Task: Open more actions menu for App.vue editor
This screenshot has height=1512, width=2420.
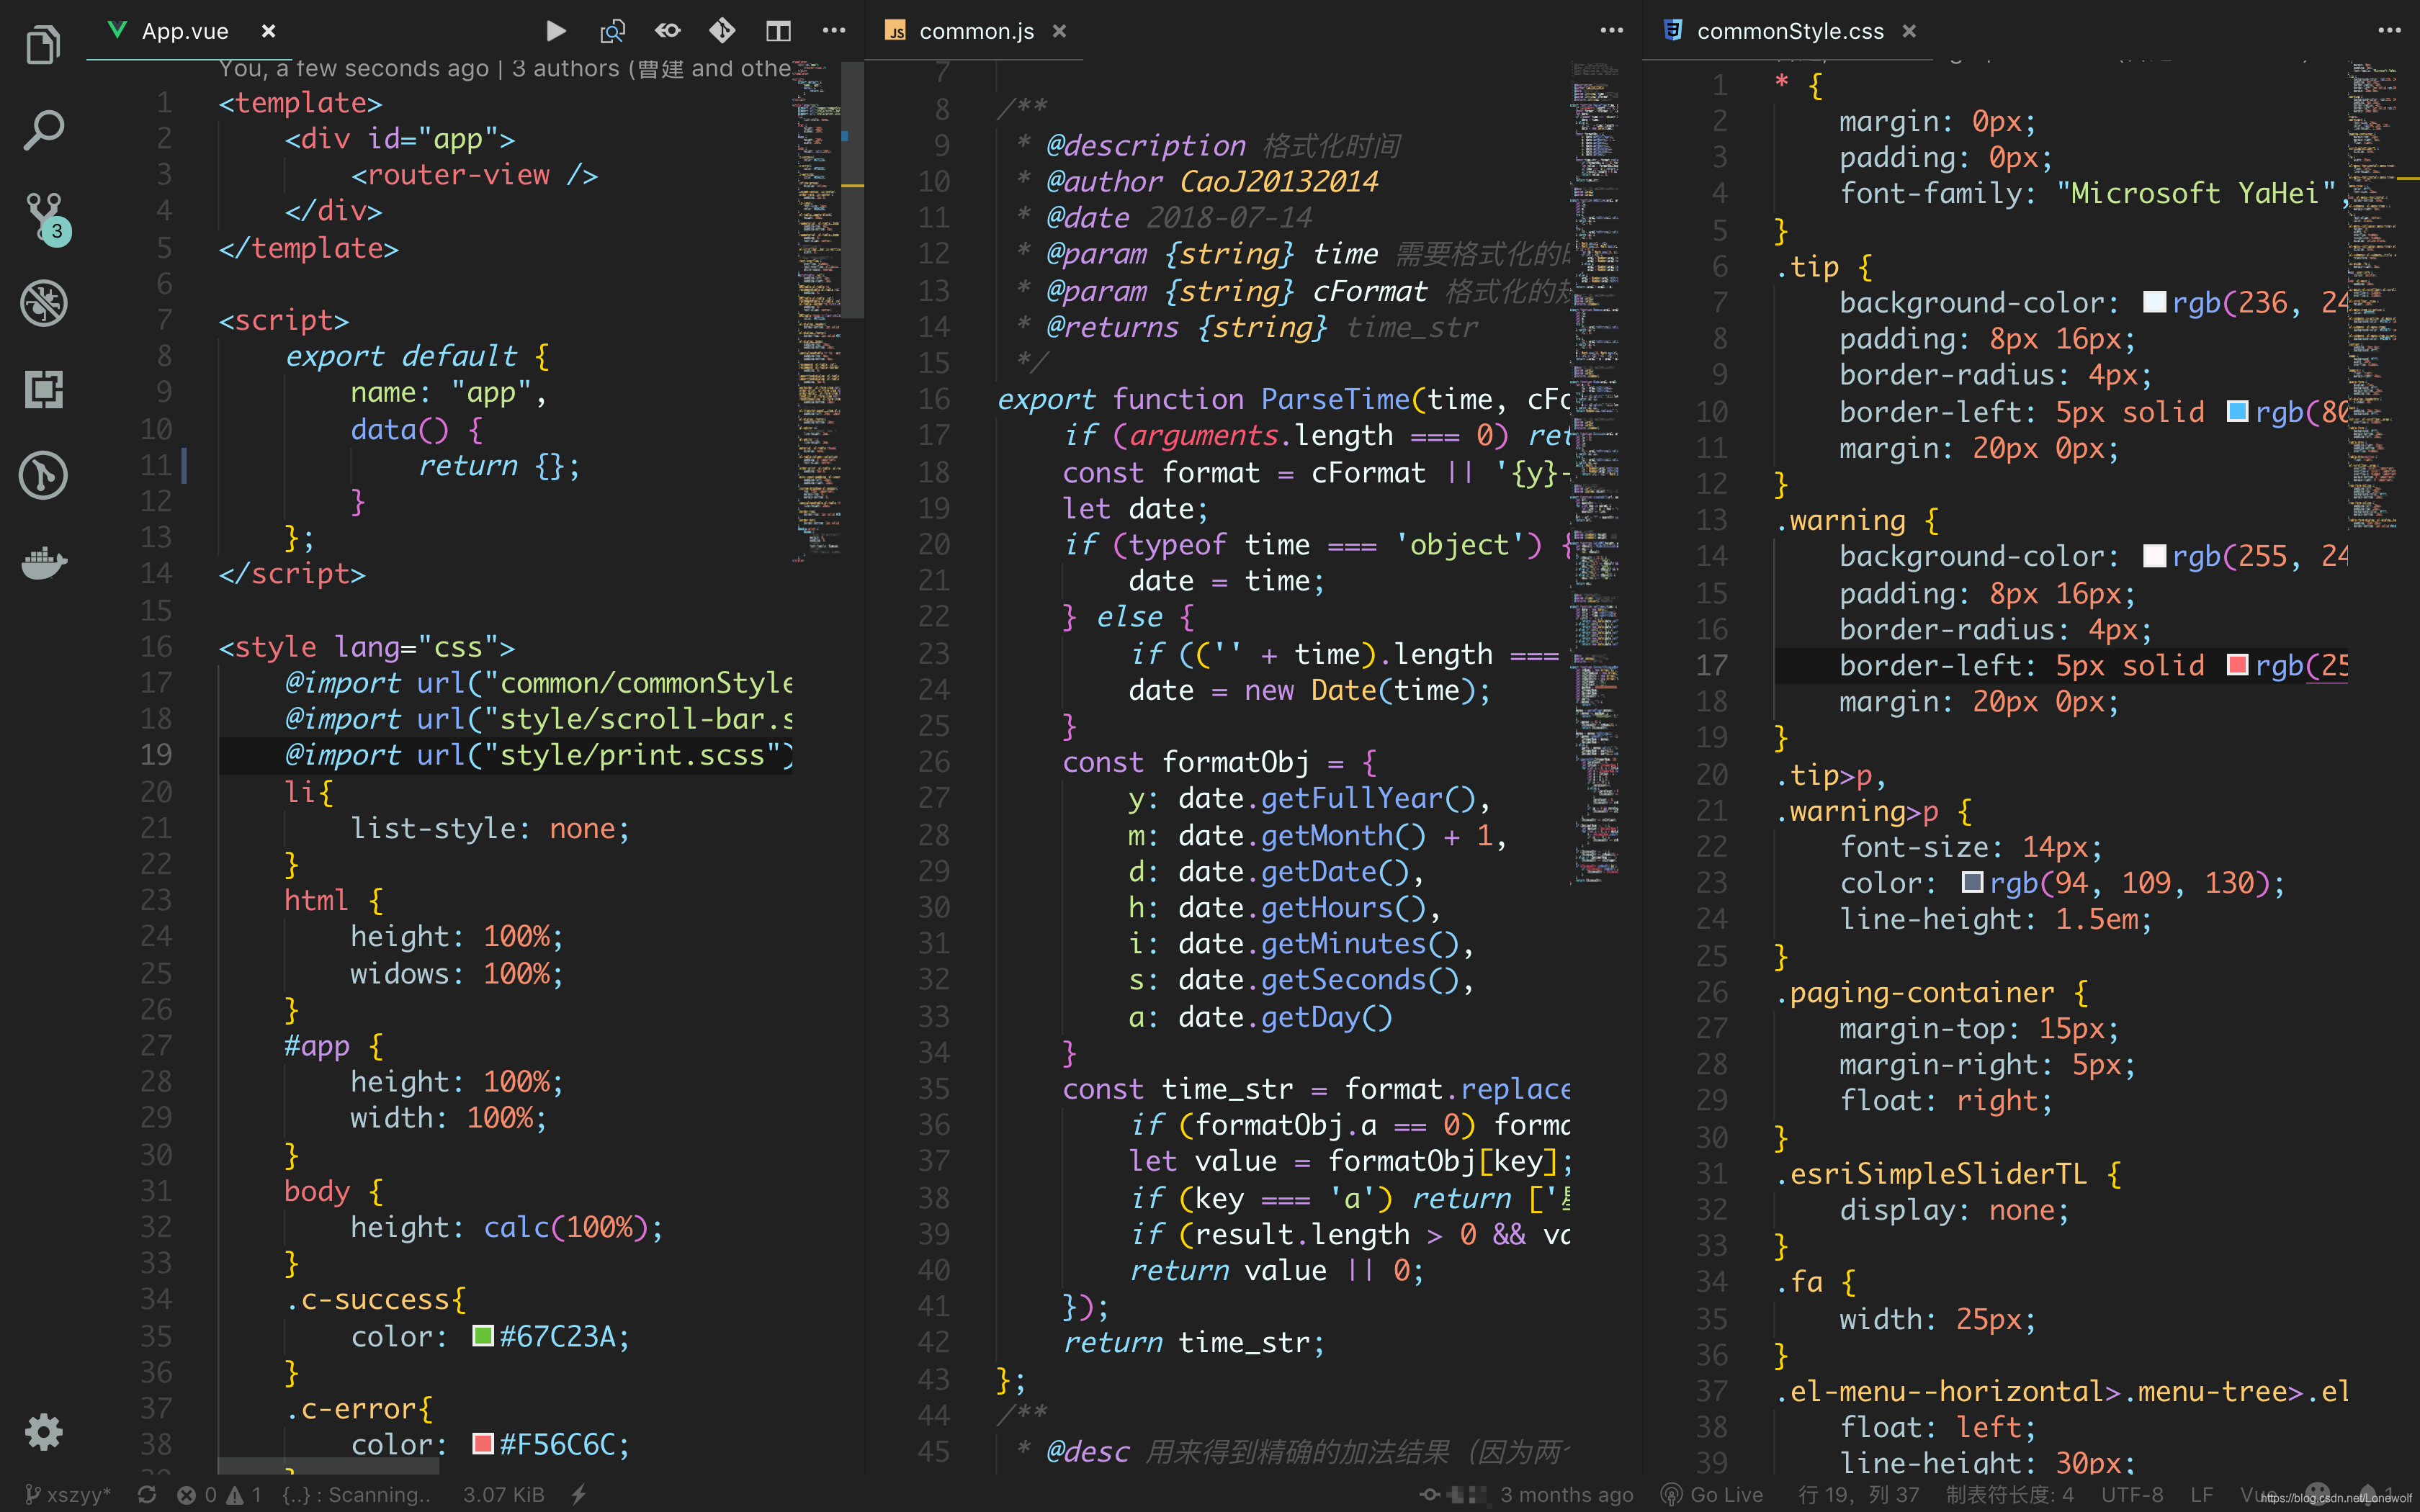Action: click(x=834, y=31)
